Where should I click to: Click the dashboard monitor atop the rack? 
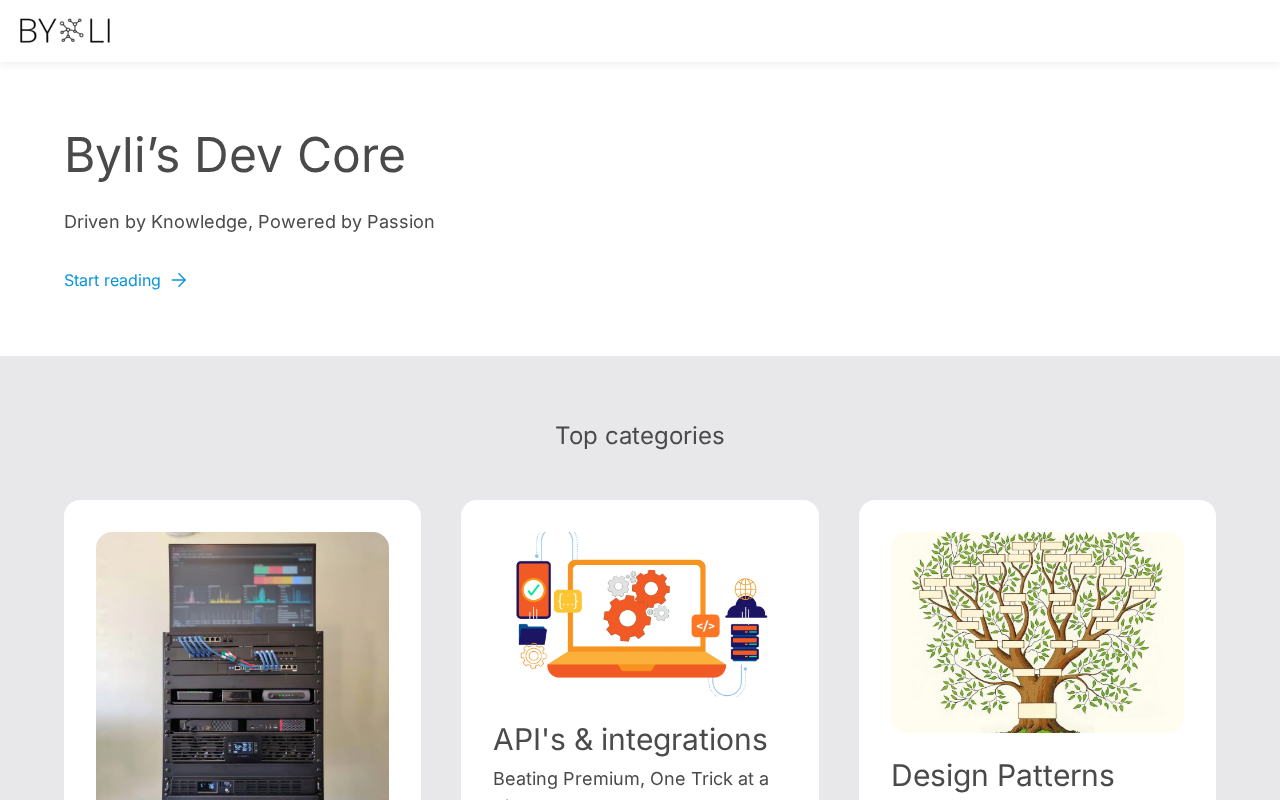(x=243, y=587)
